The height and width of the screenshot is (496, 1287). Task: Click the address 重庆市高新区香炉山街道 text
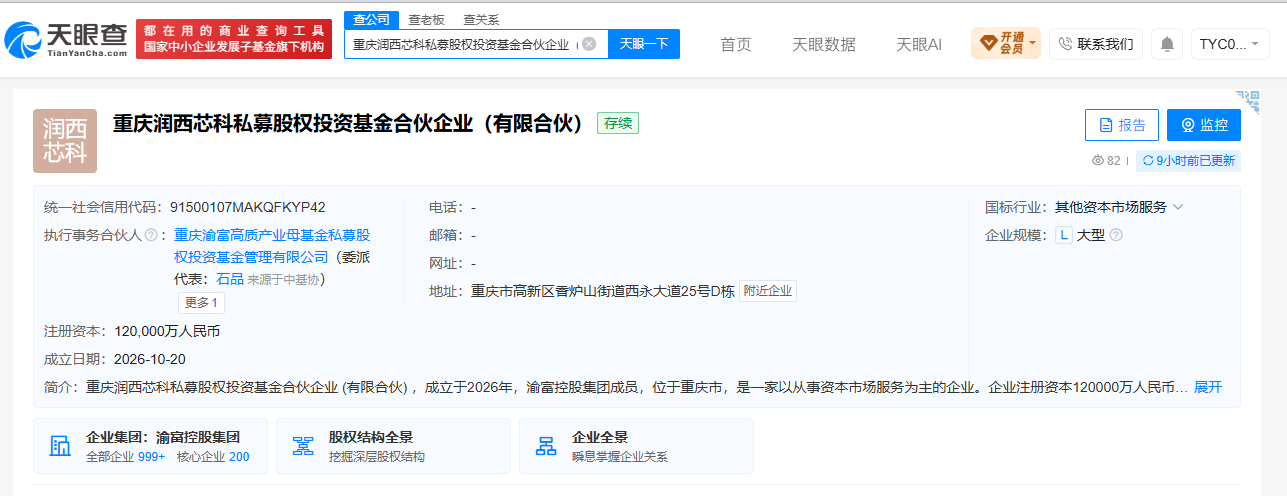(603, 291)
